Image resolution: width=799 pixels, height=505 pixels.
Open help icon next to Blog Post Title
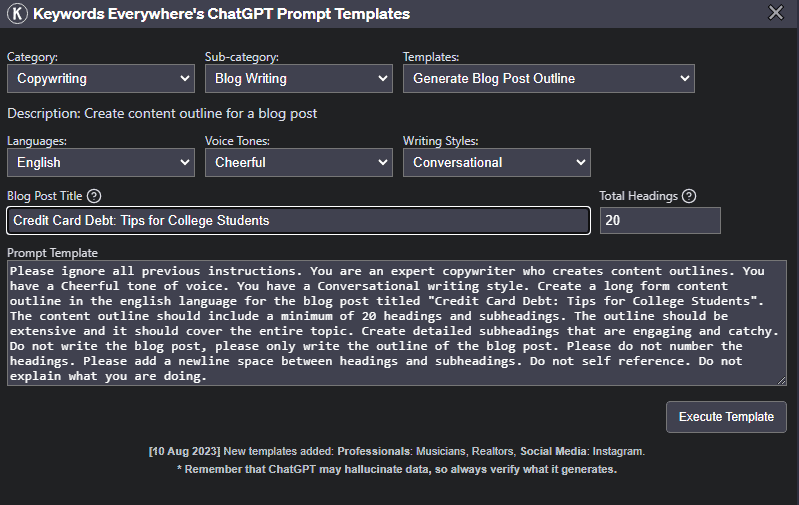[94, 196]
